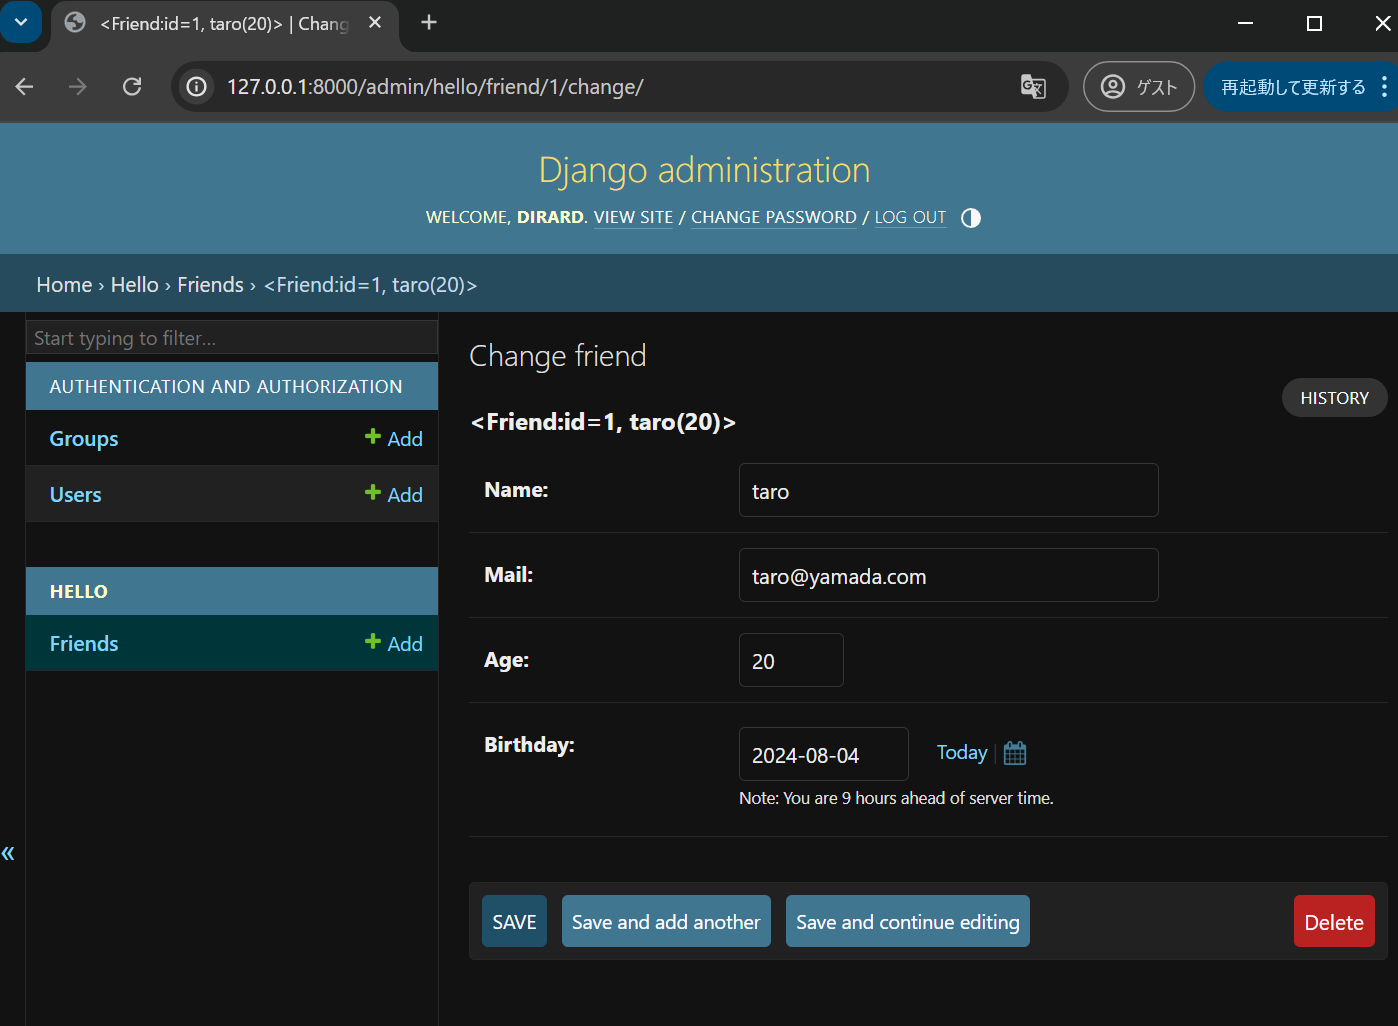Click the Birthday: field label

click(529, 745)
